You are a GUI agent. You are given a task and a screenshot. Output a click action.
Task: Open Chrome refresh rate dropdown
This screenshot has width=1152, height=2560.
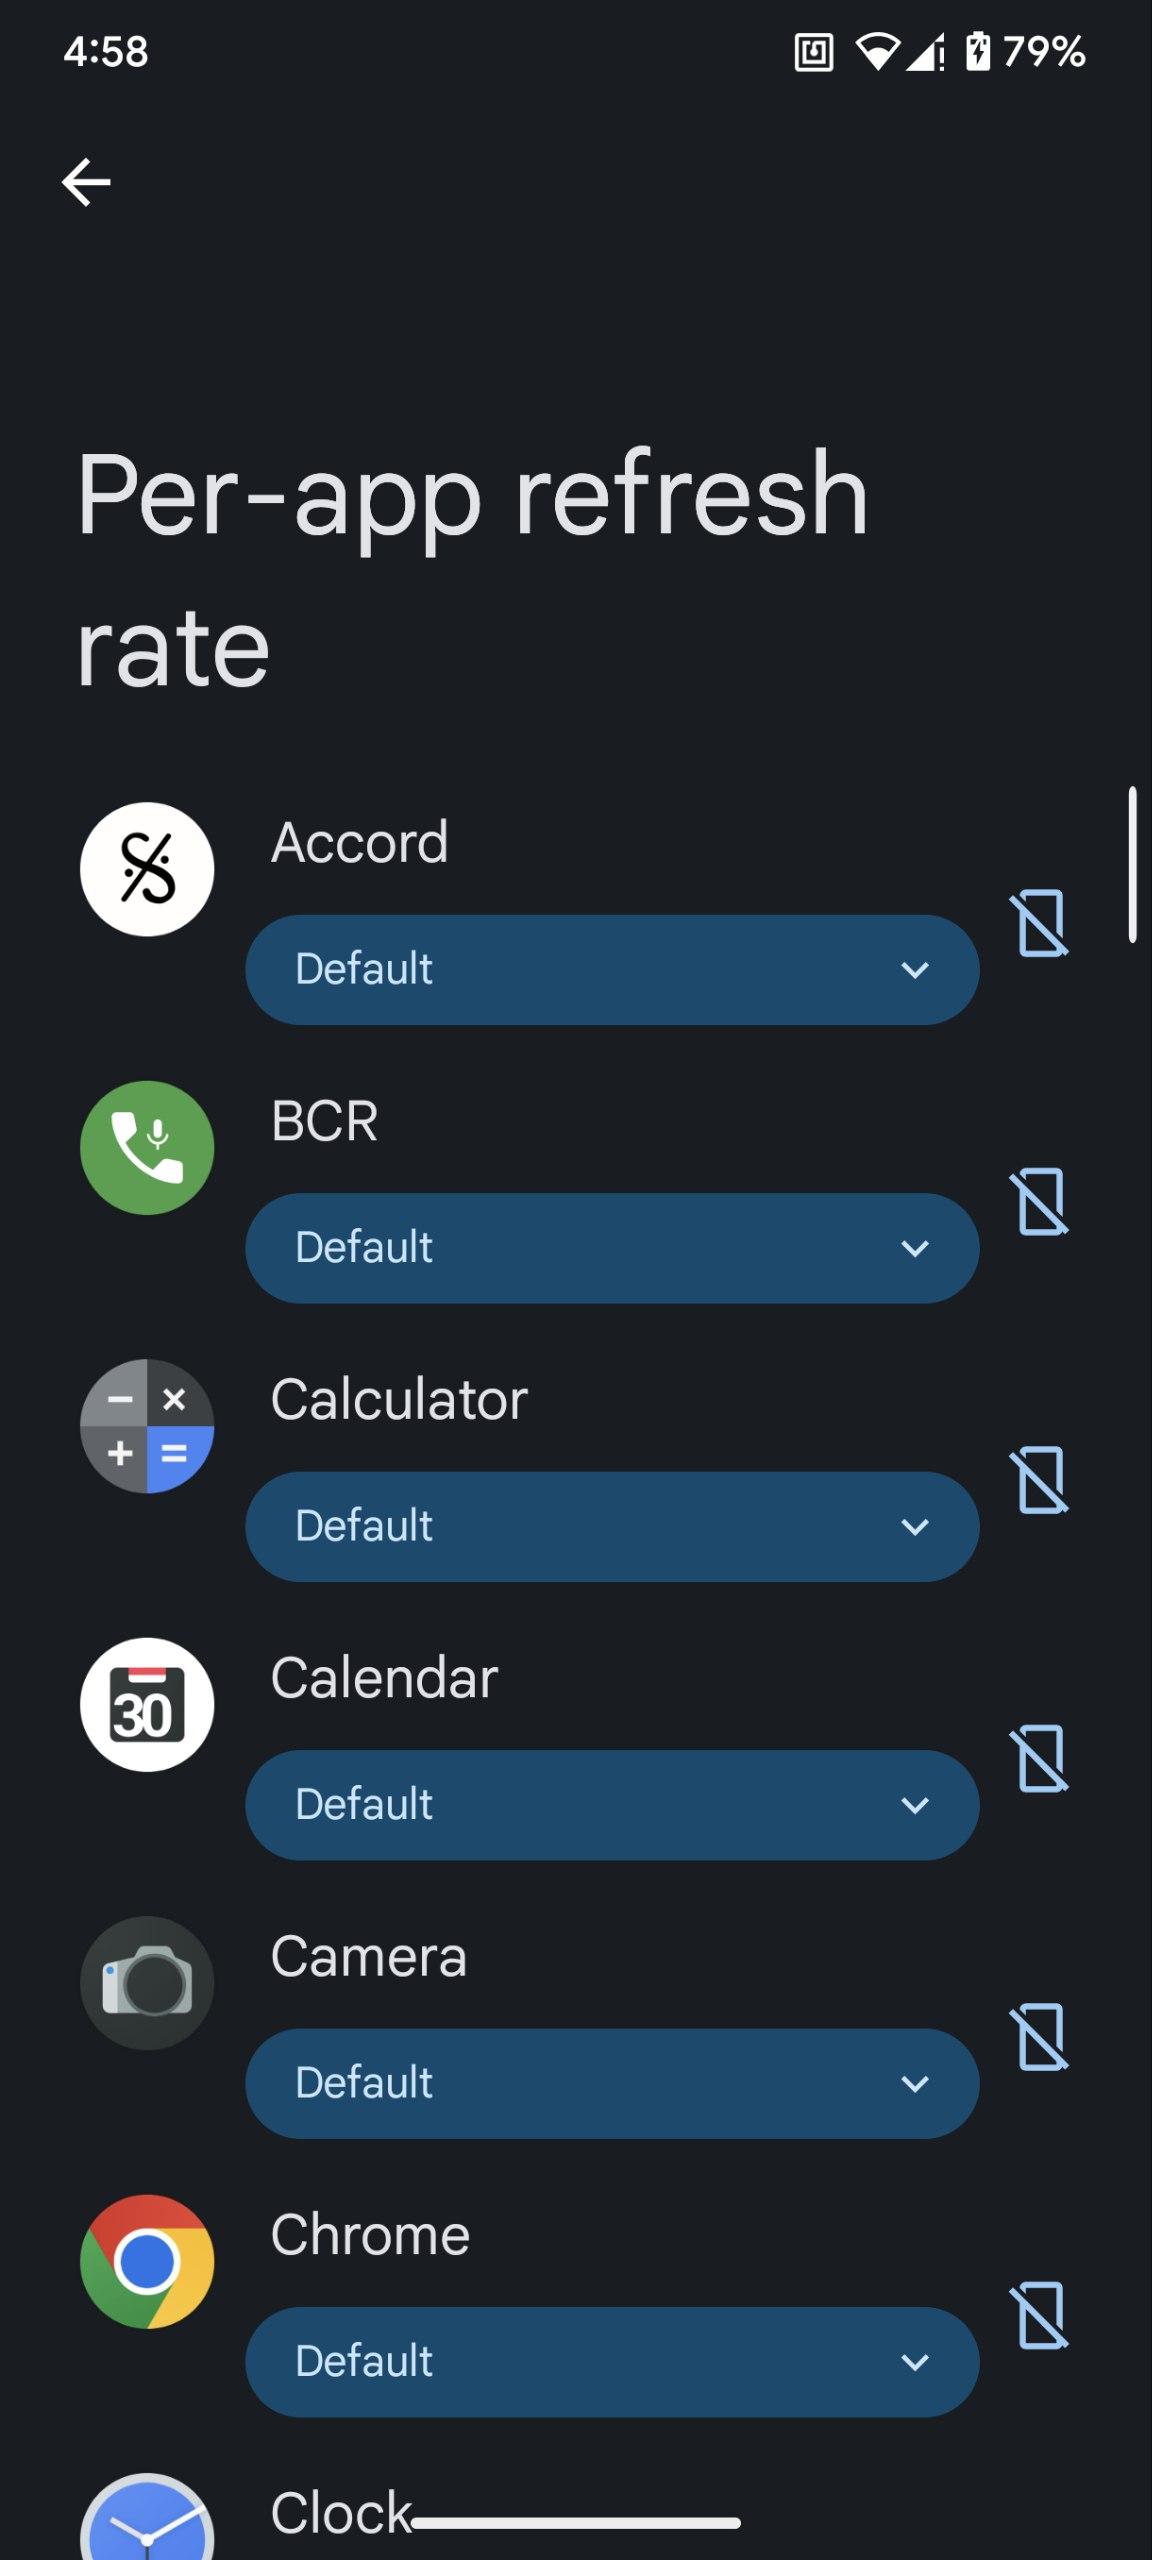coord(612,2362)
